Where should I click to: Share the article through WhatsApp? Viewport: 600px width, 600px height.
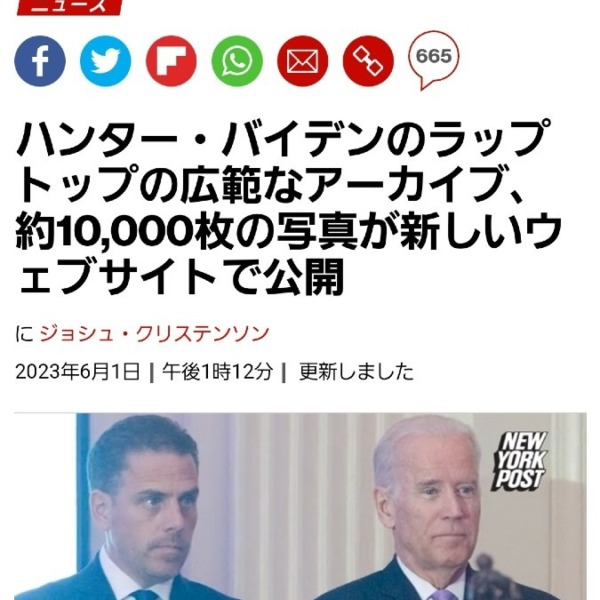(x=237, y=61)
